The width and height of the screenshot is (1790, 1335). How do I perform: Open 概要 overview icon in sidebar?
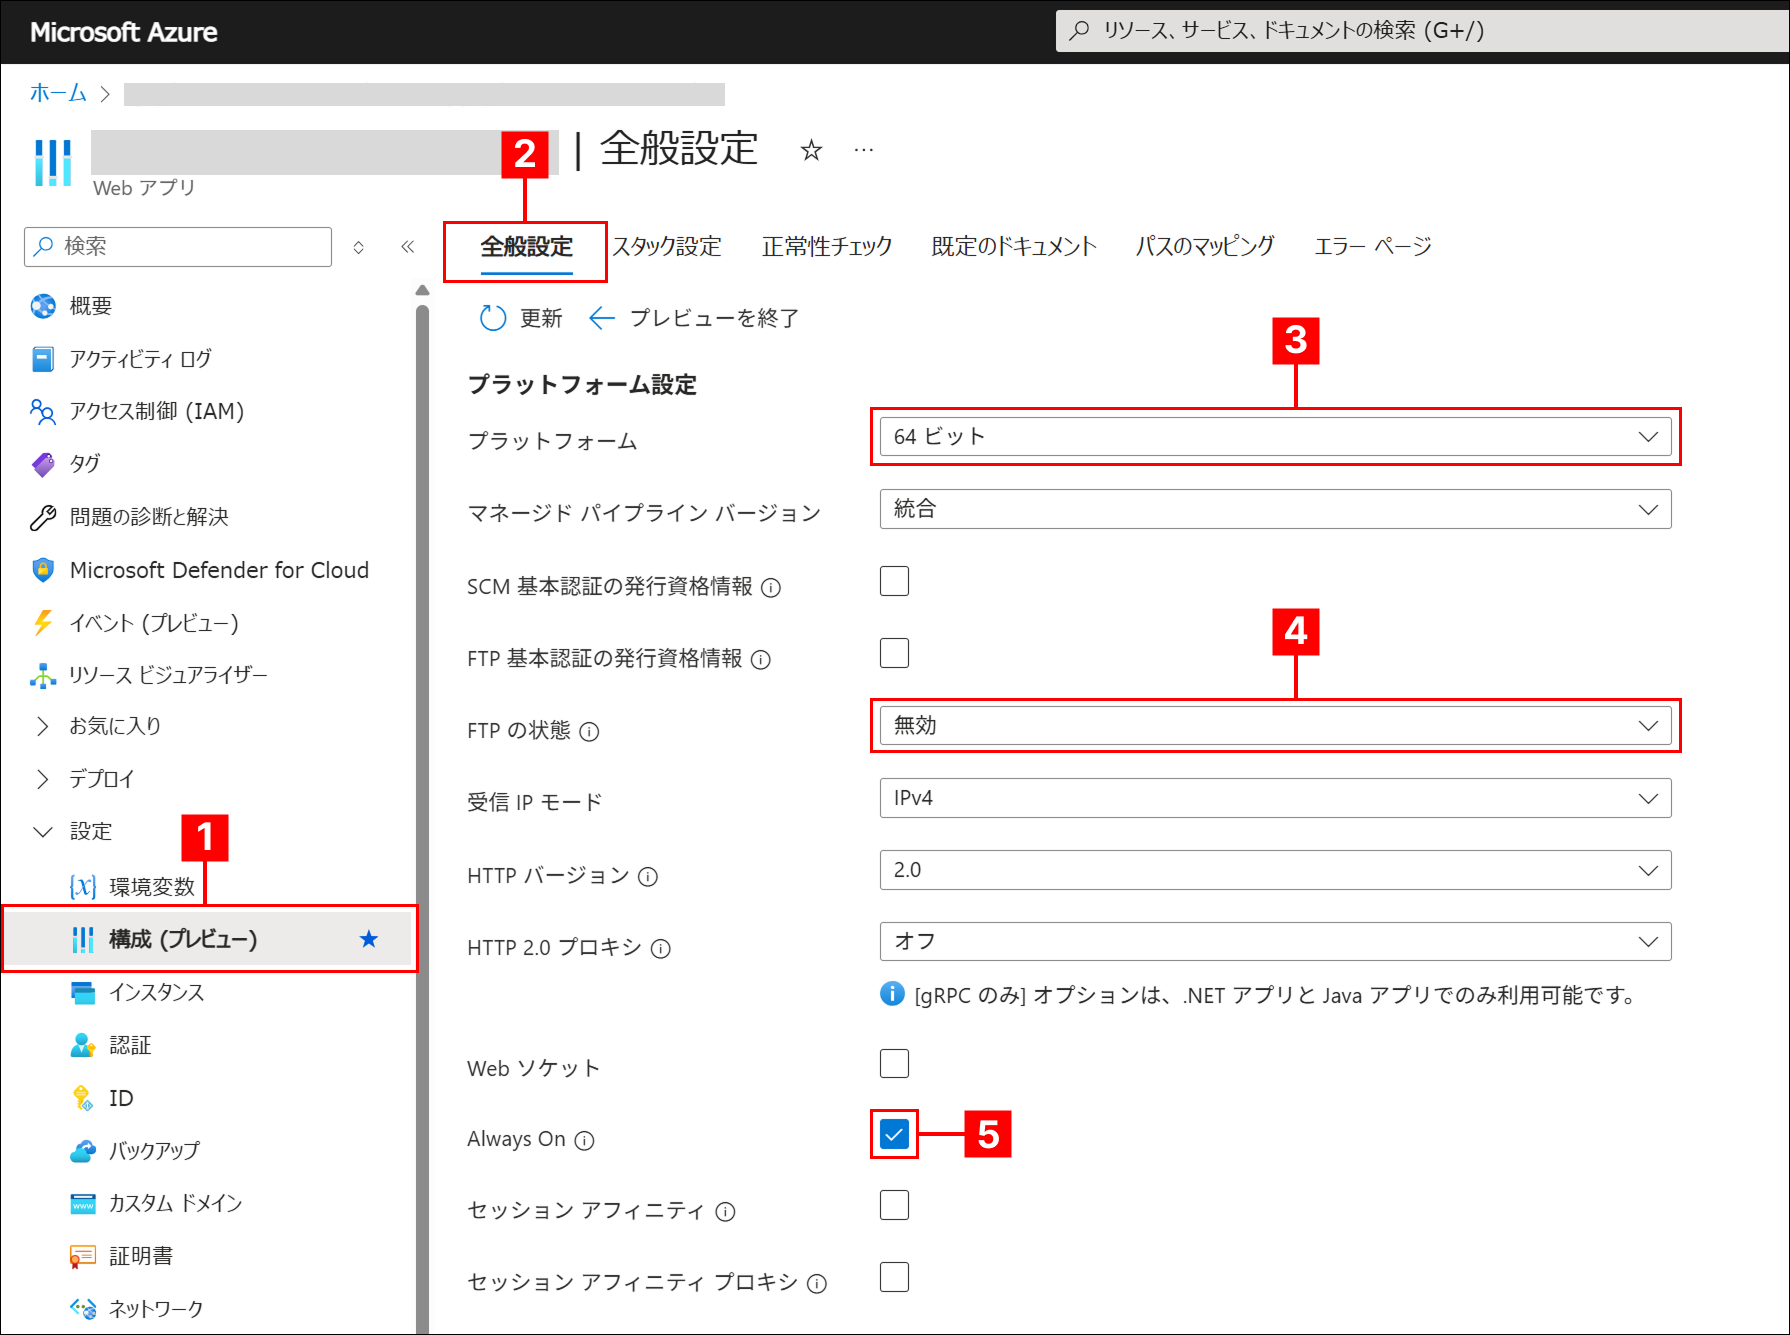click(43, 306)
